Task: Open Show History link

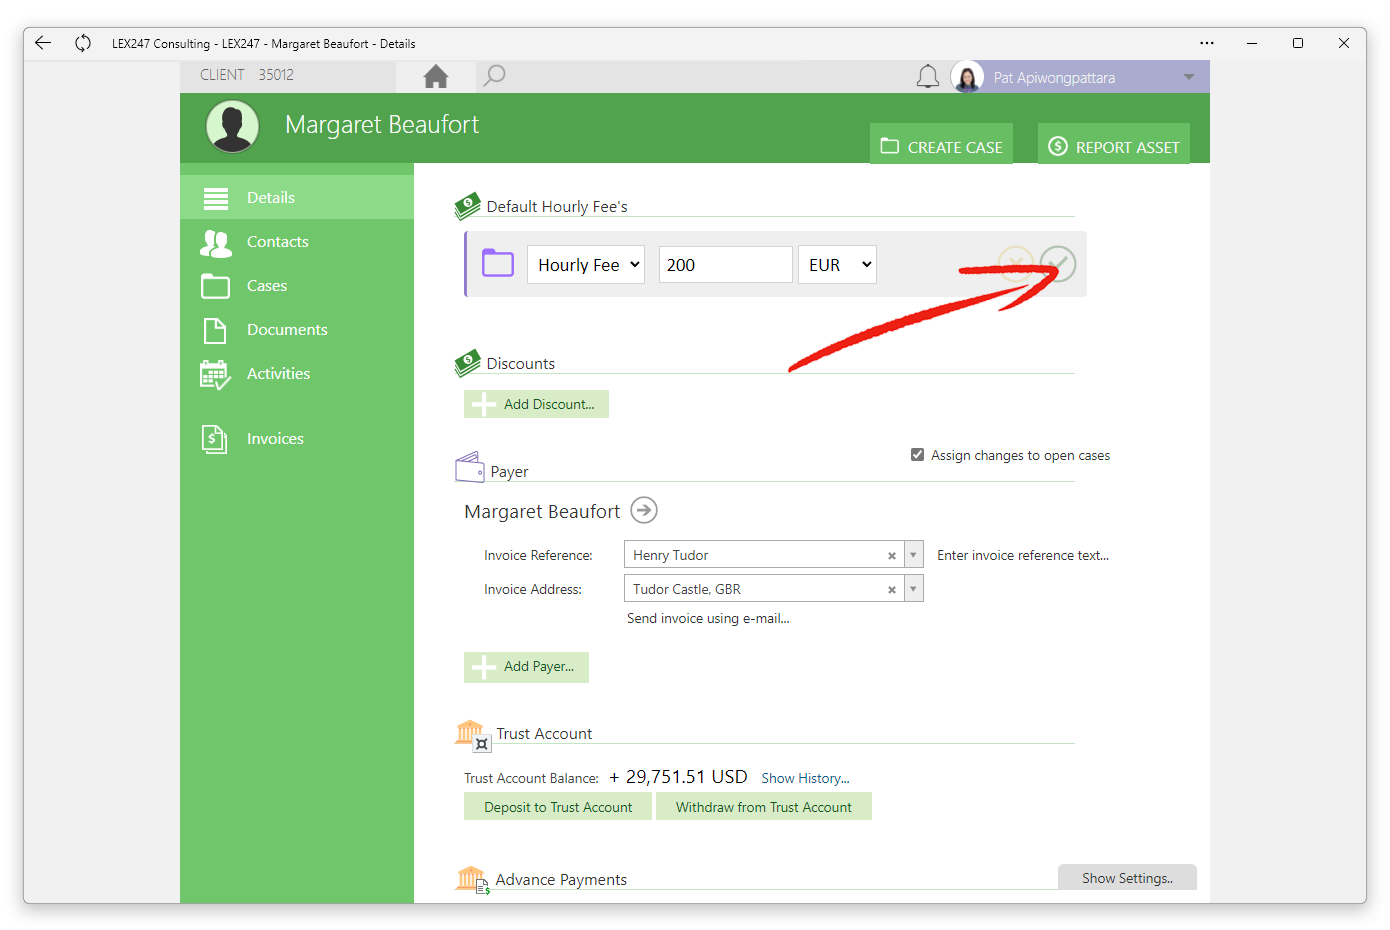Action: 805,778
